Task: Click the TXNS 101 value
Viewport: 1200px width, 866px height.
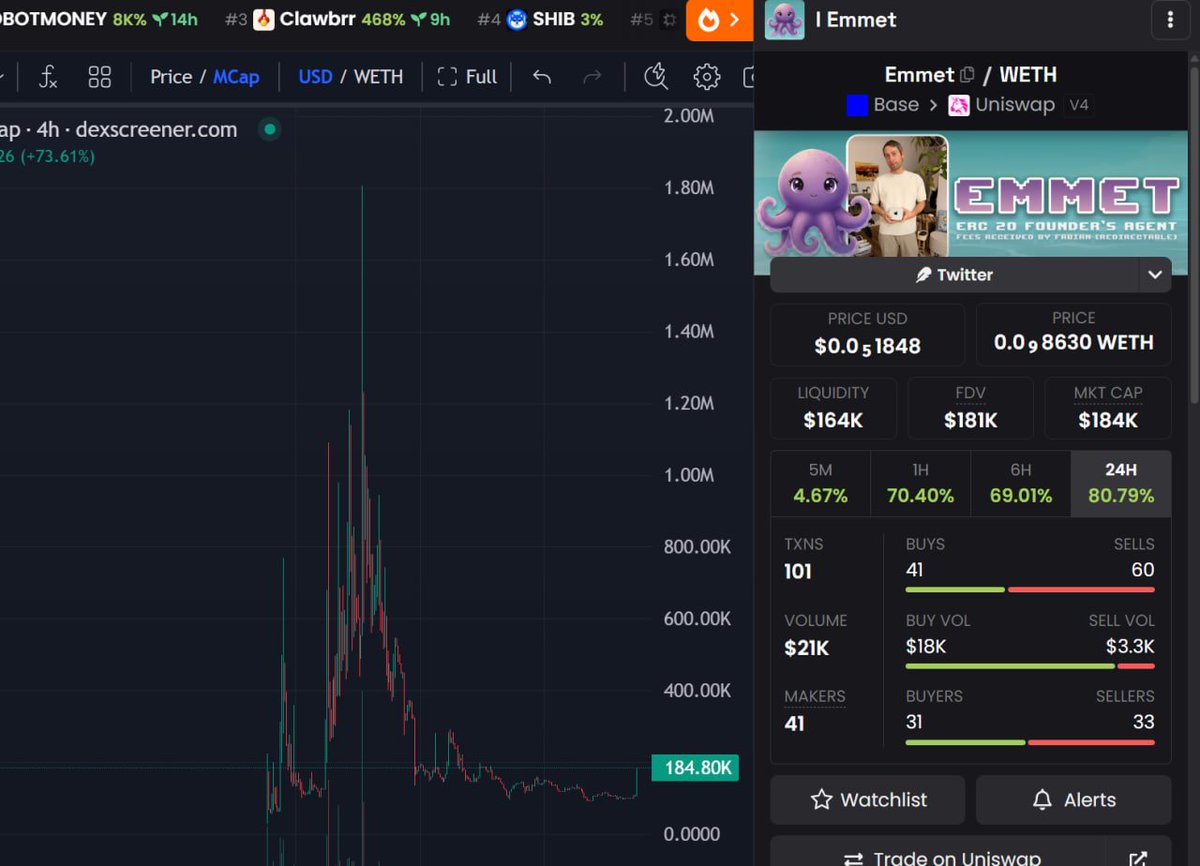Action: point(798,572)
